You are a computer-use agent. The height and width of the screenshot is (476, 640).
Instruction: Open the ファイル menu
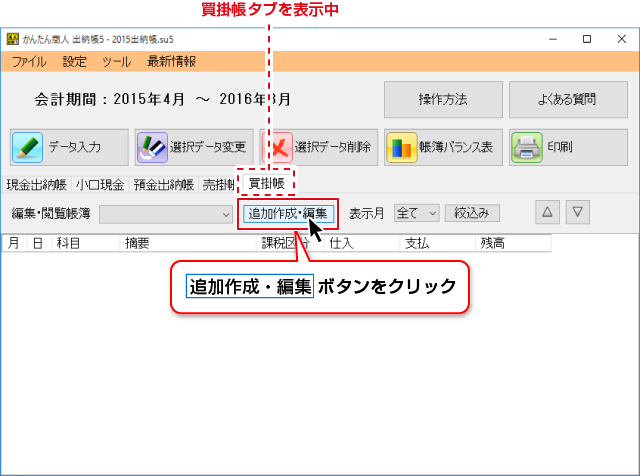(x=29, y=62)
